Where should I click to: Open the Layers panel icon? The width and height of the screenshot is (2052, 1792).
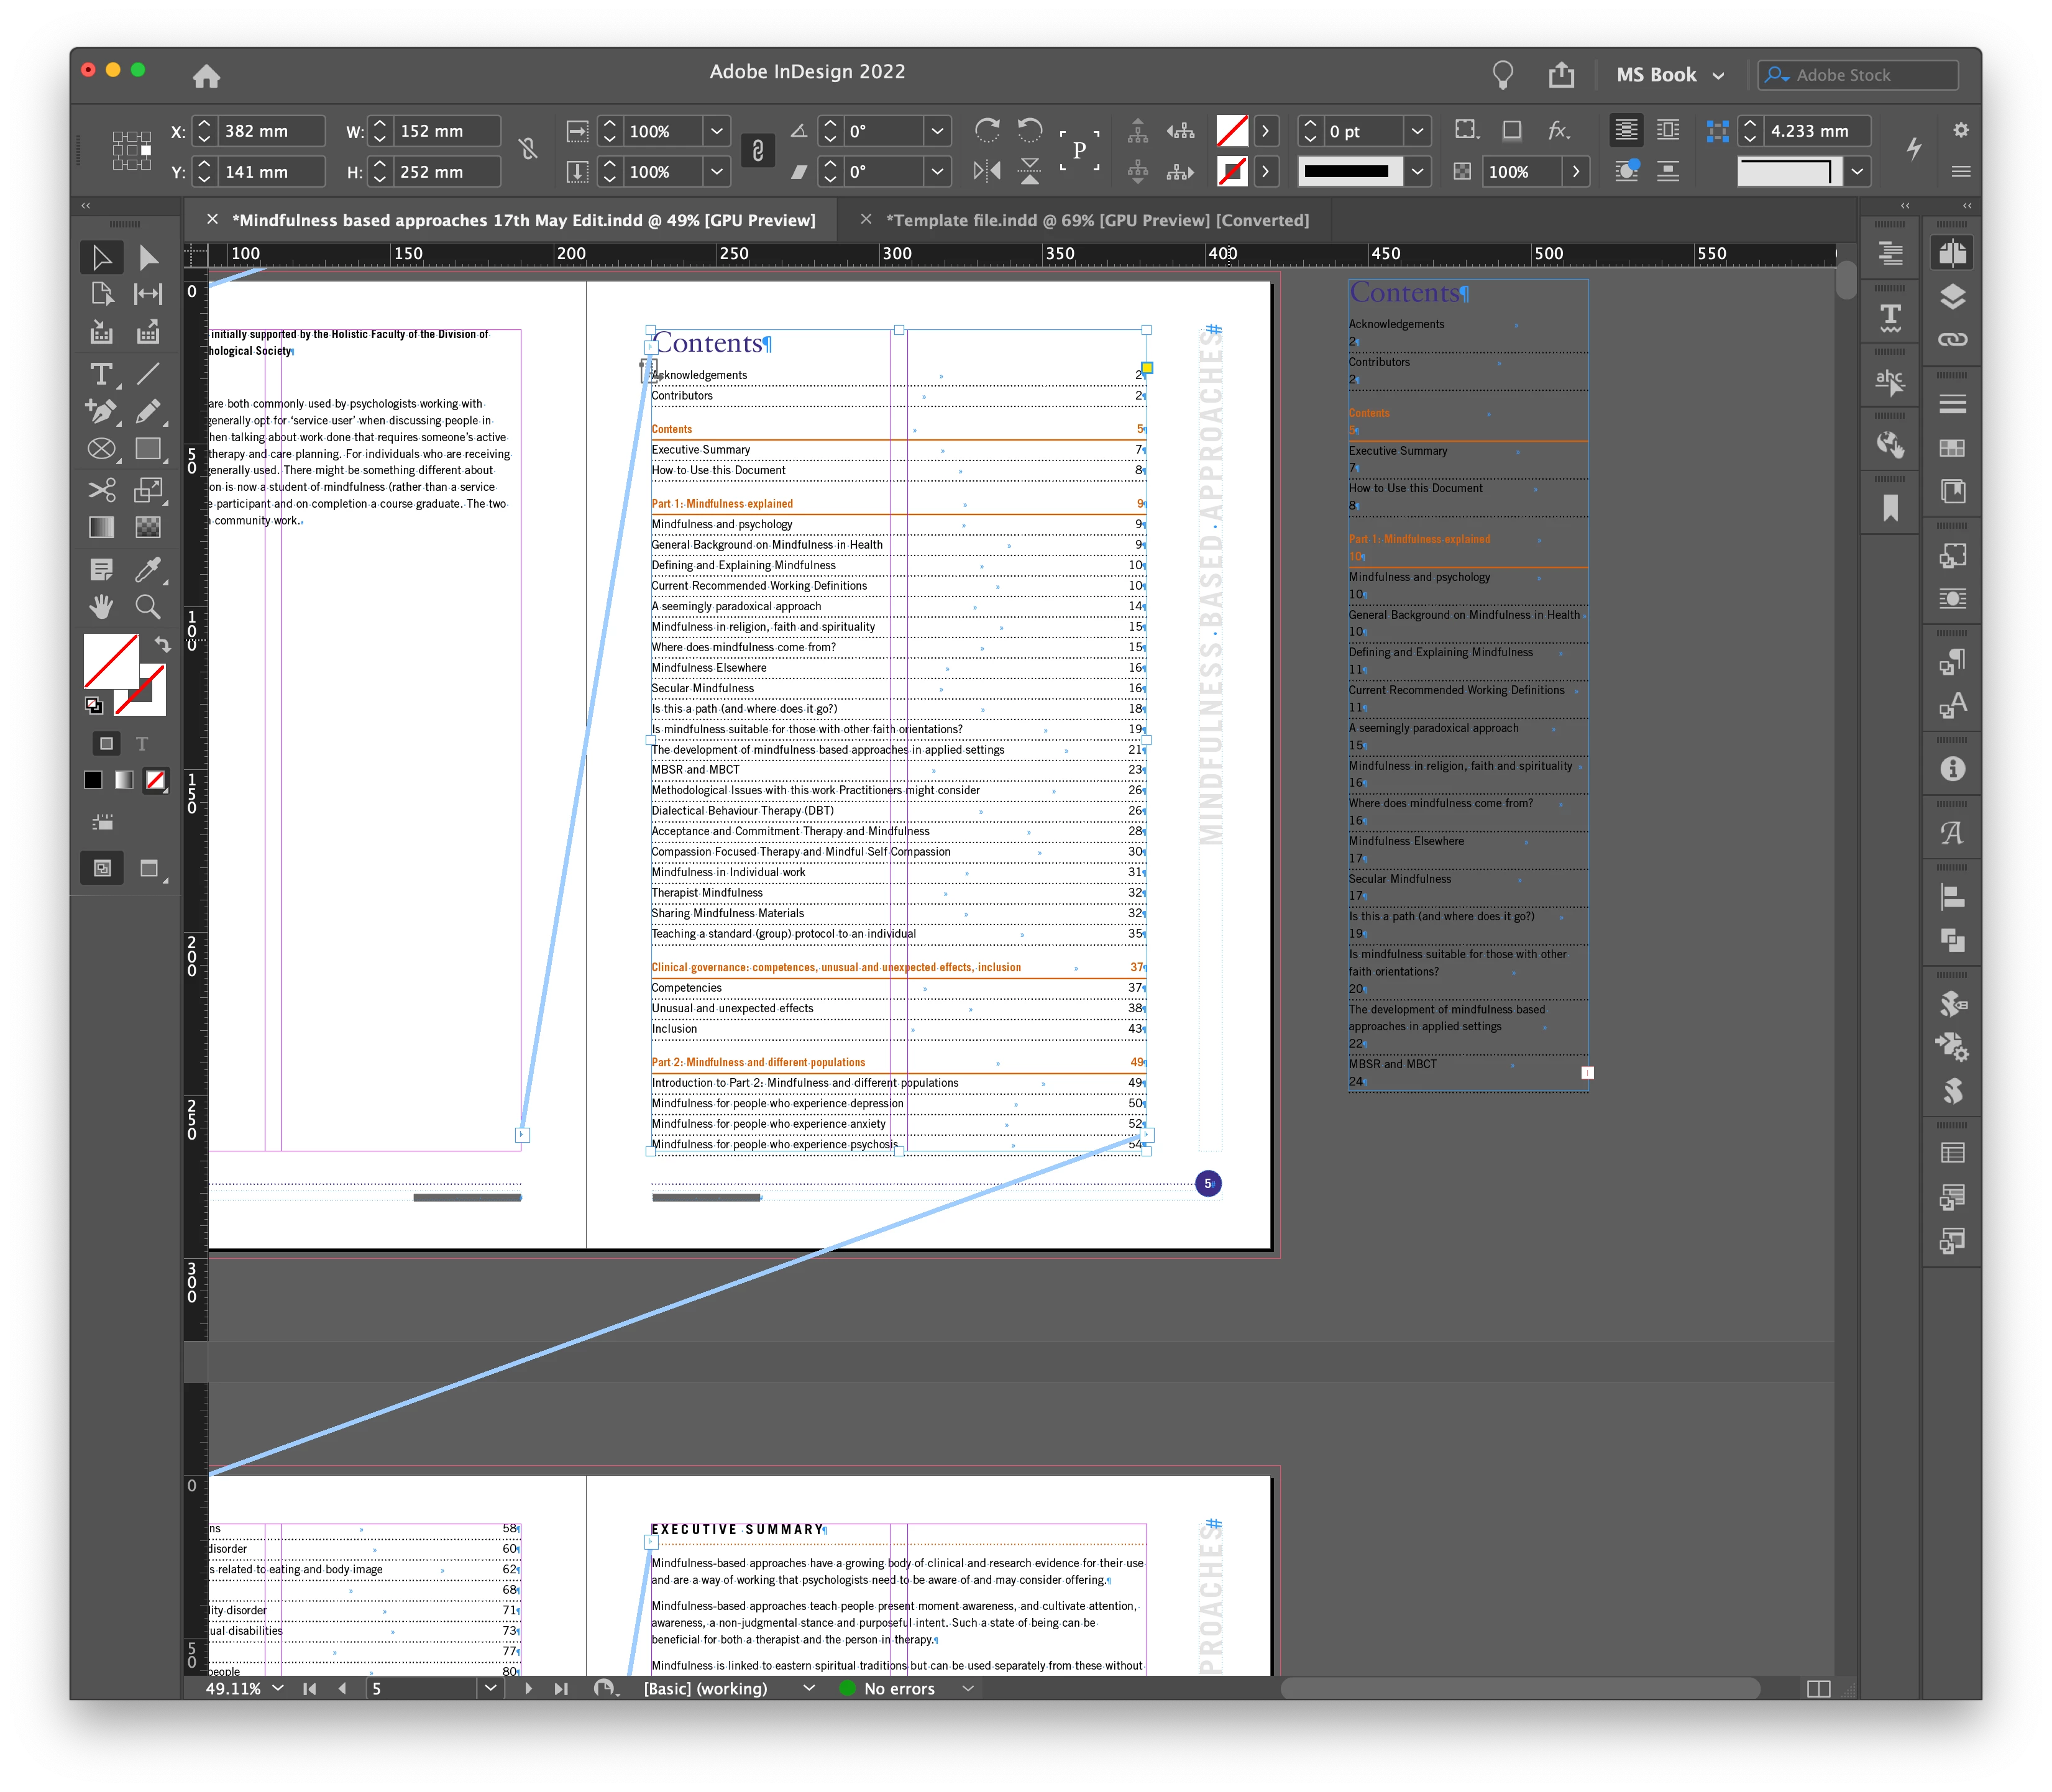(1951, 297)
